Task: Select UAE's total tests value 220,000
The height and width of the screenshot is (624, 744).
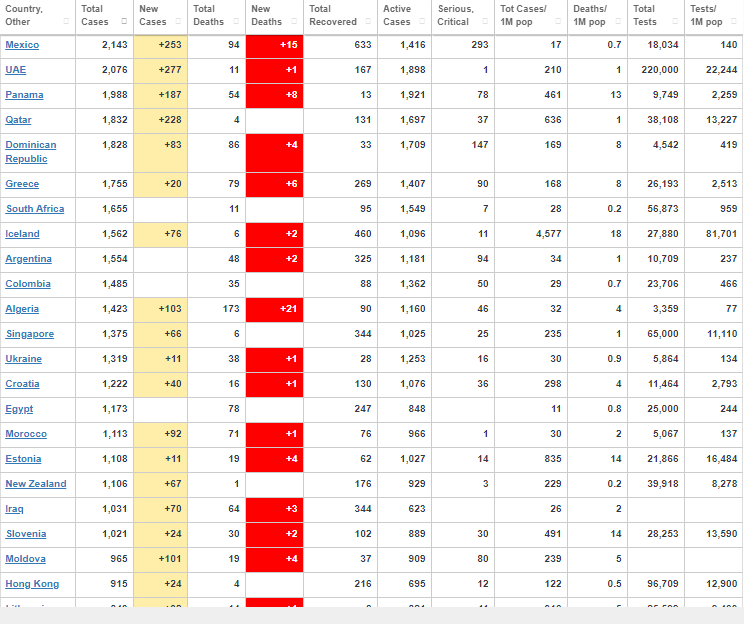Action: (x=660, y=70)
